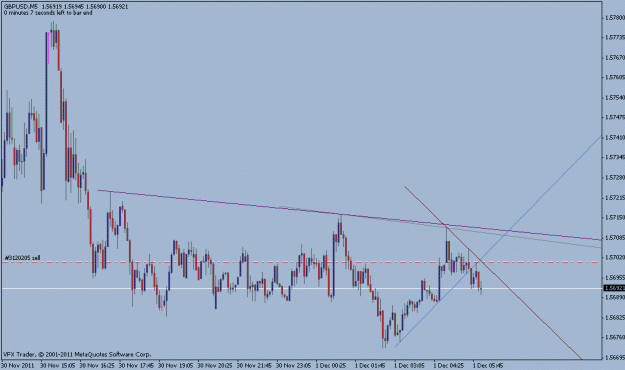Screen dimensions: 625x370
Task: Click the '1 Dec 04:25' time label
Action: coord(449,365)
